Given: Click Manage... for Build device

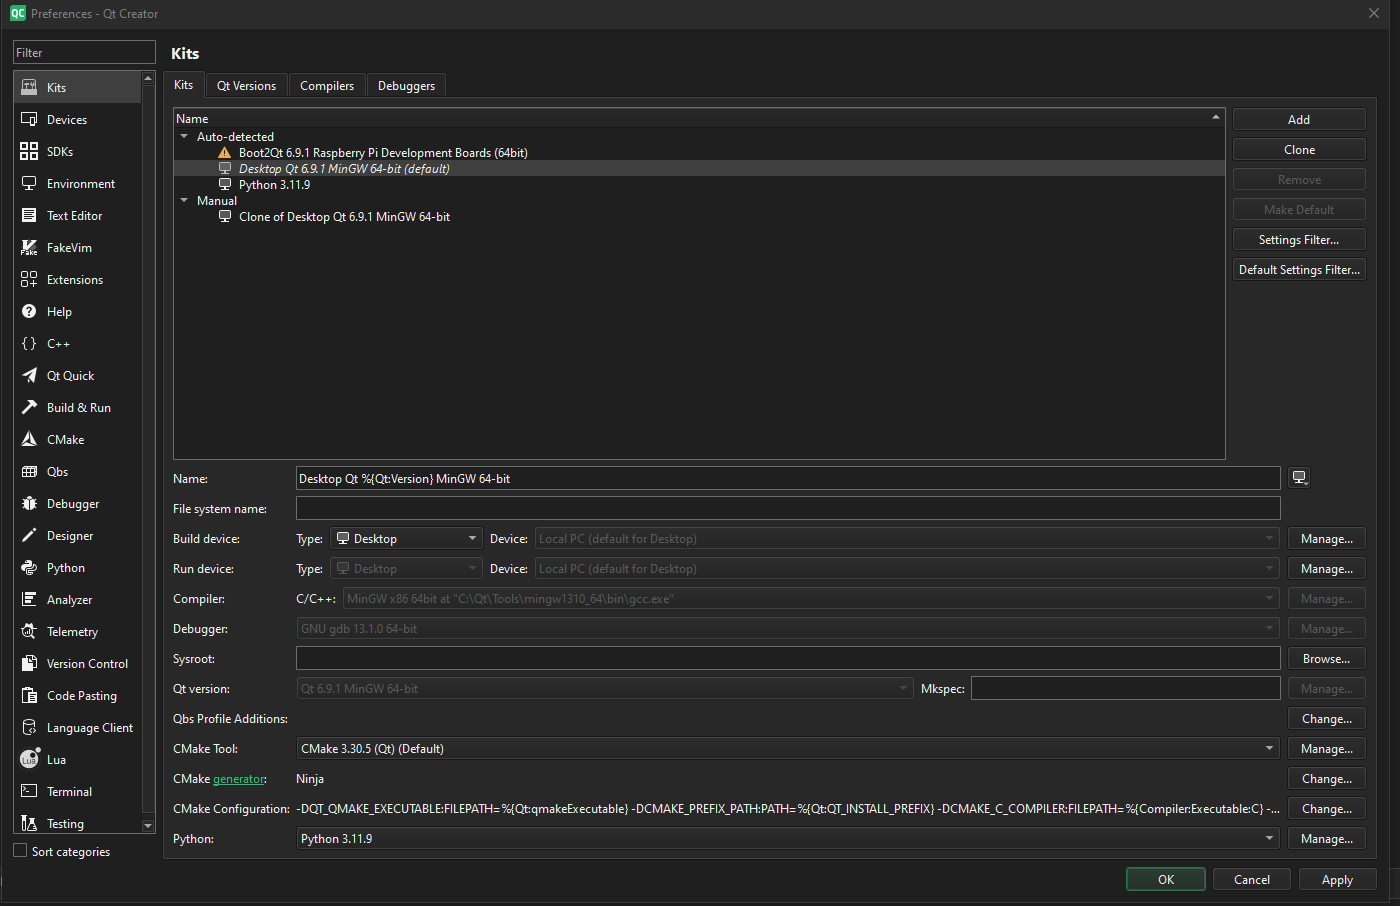Looking at the screenshot, I should point(1327,539).
